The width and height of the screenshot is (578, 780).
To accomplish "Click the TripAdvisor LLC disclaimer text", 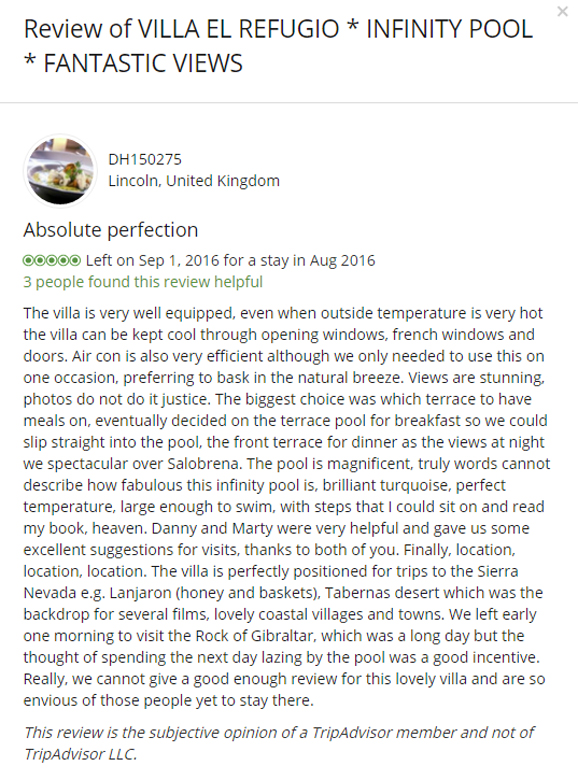I will click(279, 743).
